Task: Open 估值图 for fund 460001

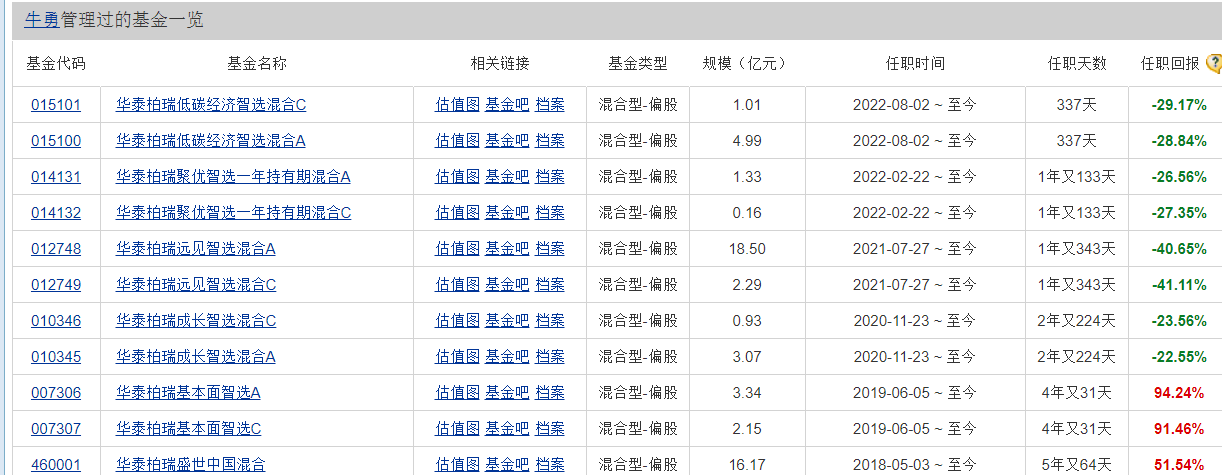Action: [457, 464]
